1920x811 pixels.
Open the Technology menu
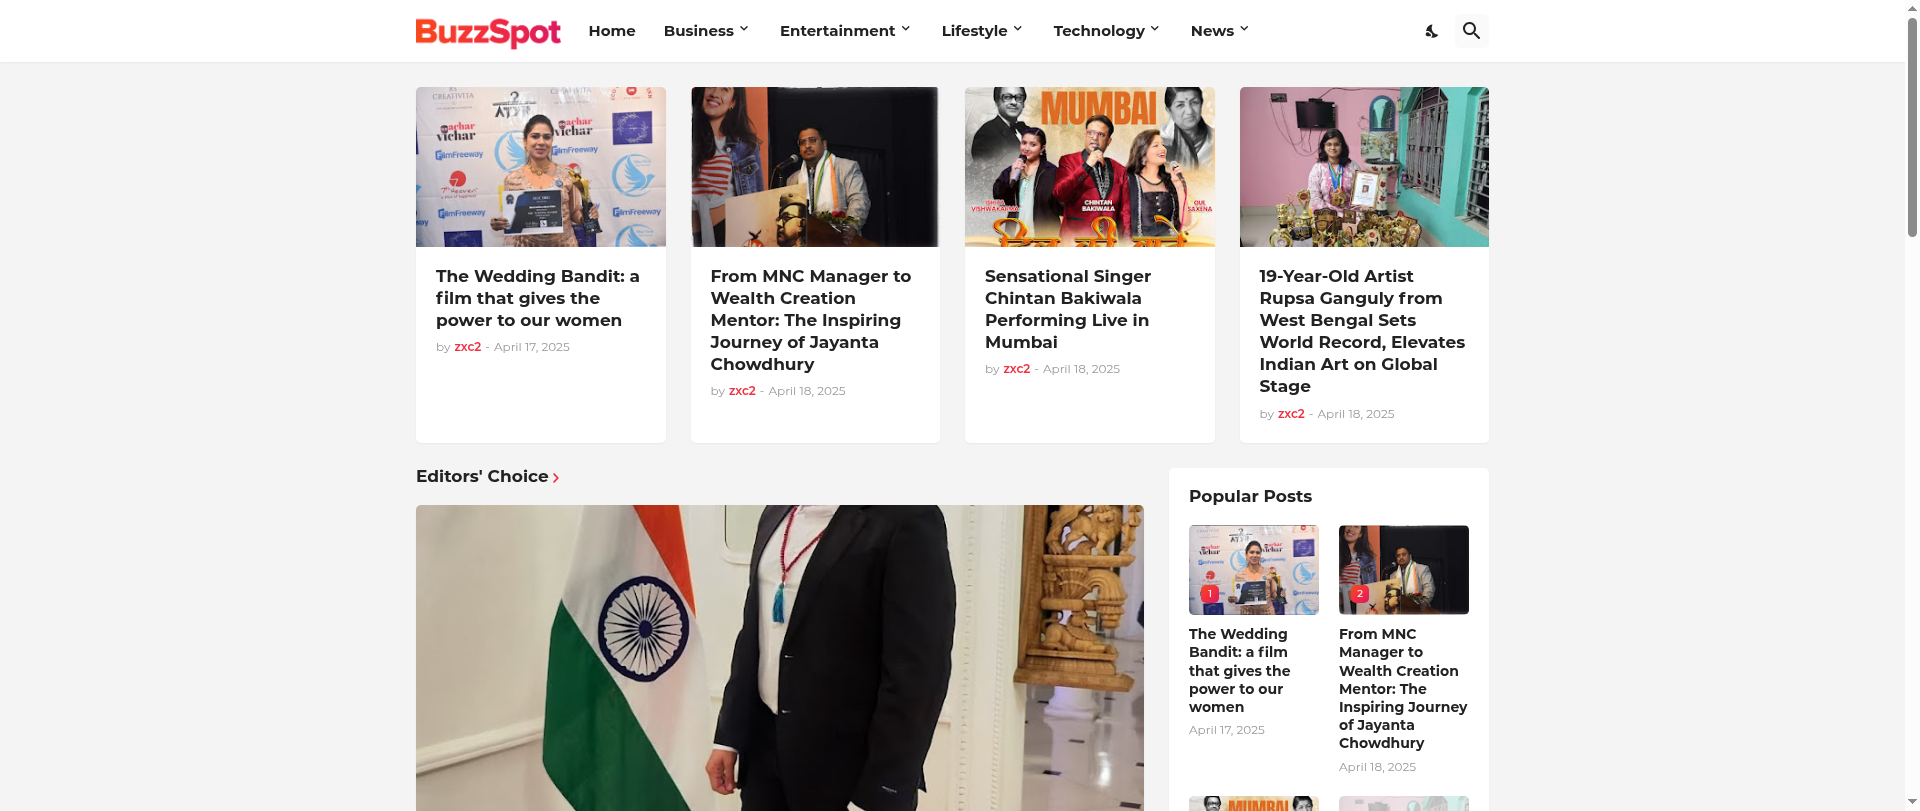coord(1099,31)
